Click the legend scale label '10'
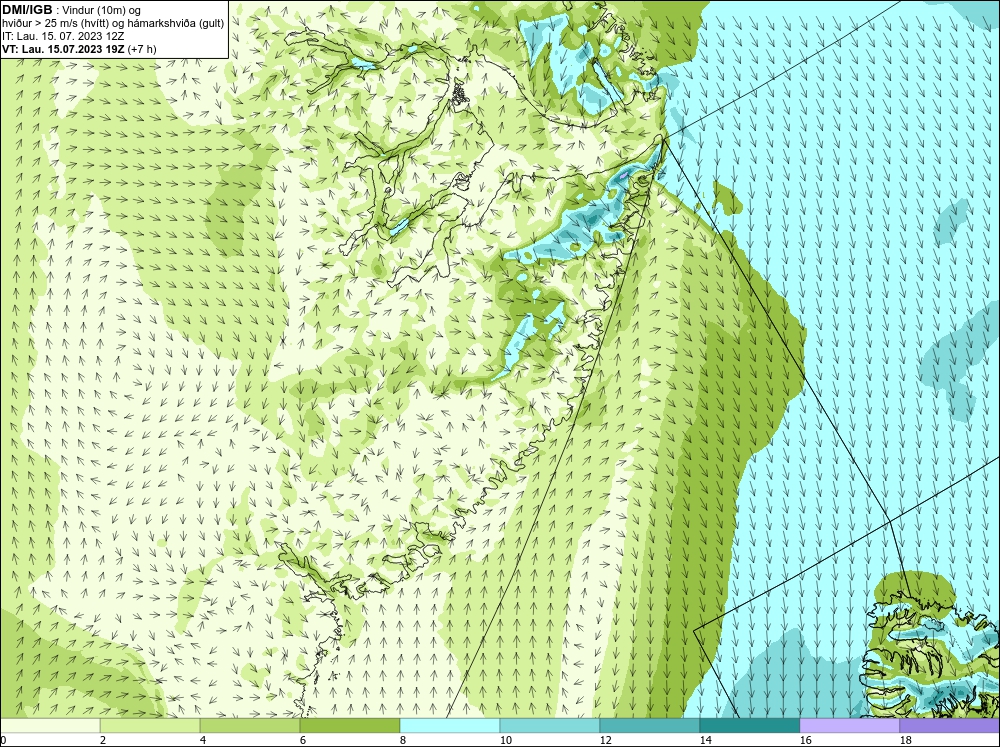 click(x=505, y=740)
